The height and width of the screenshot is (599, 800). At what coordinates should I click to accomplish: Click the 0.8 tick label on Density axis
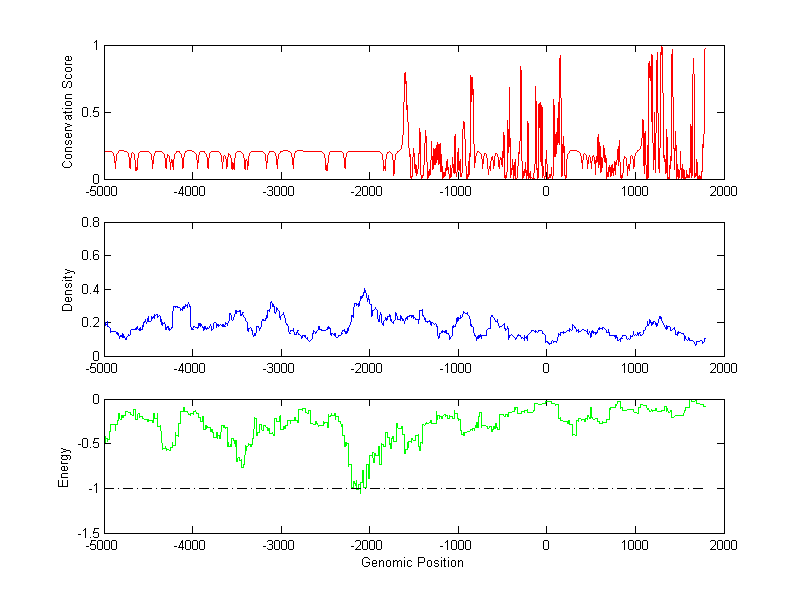[x=89, y=223]
